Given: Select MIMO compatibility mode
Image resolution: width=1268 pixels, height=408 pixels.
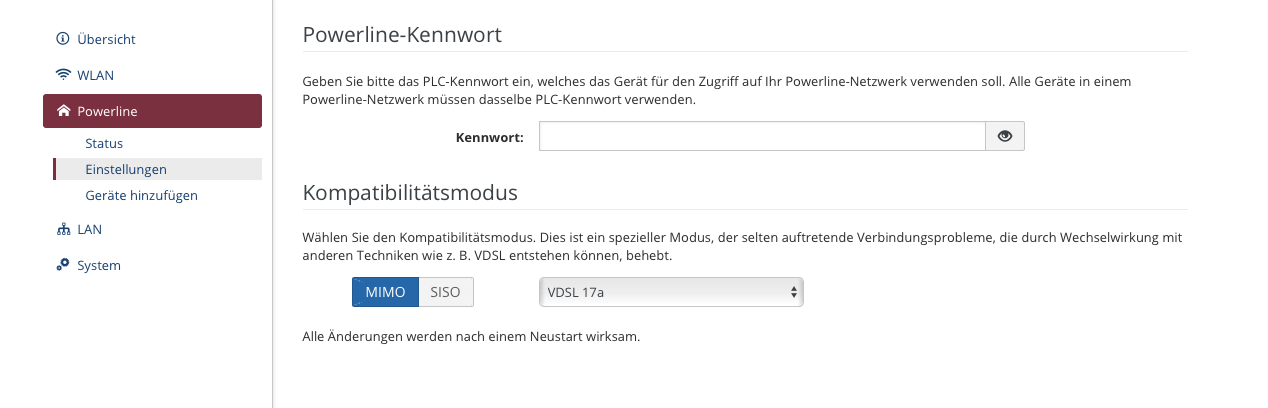Looking at the screenshot, I should pos(385,292).
